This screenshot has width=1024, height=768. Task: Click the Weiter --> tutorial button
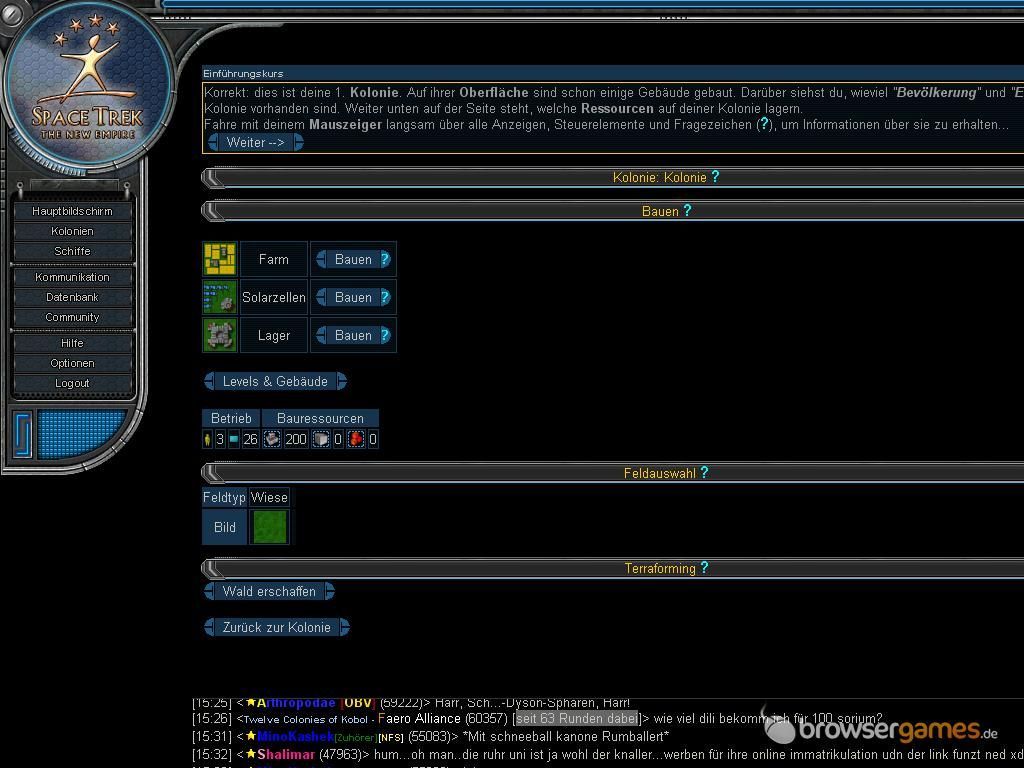point(255,142)
